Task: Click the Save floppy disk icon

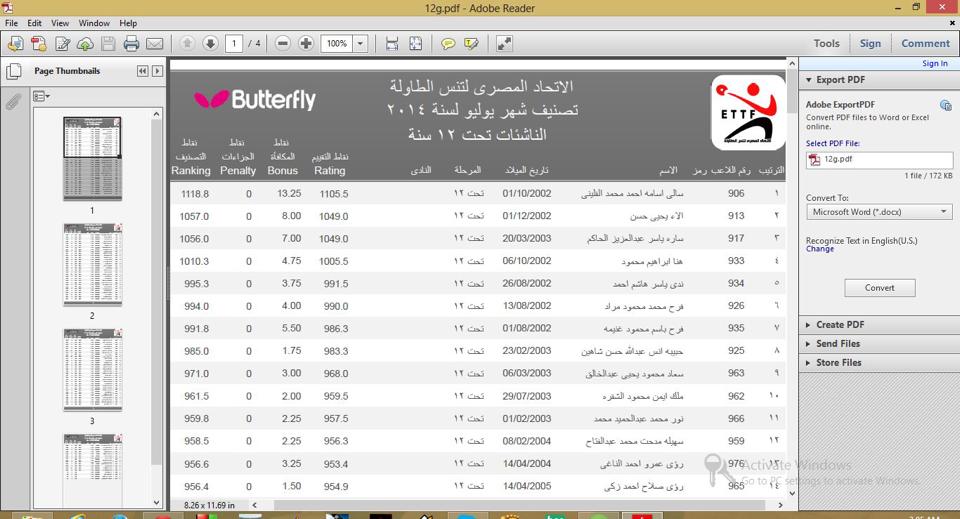Action: pyautogui.click(x=108, y=43)
